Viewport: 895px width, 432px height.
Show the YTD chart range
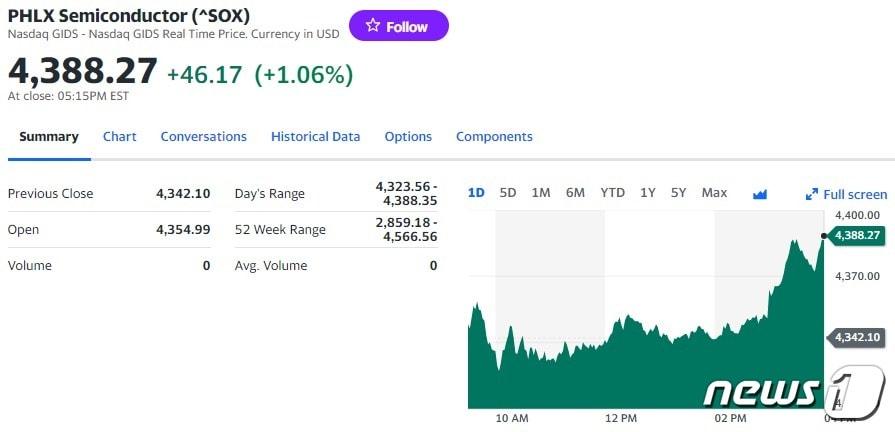(x=612, y=192)
